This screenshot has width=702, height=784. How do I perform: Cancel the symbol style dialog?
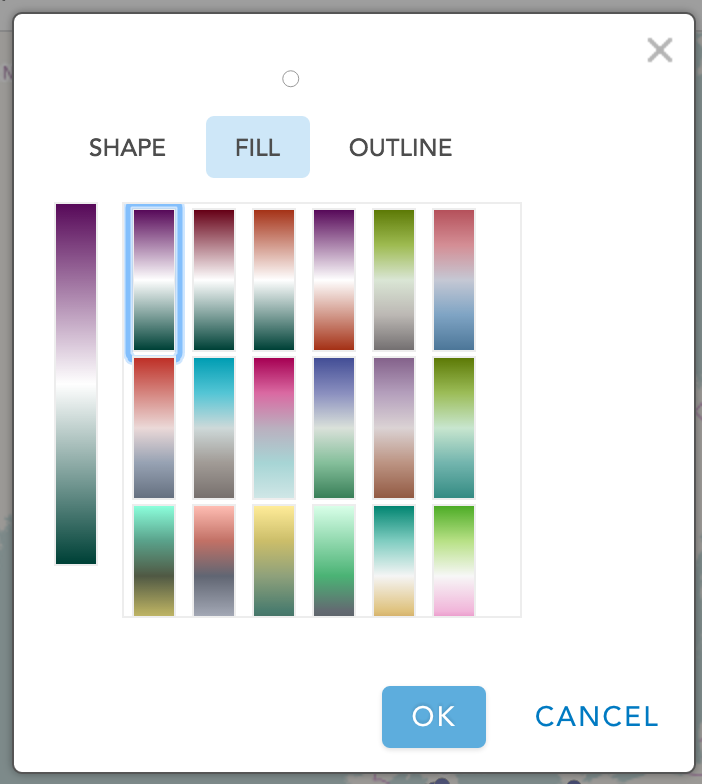[x=596, y=716]
